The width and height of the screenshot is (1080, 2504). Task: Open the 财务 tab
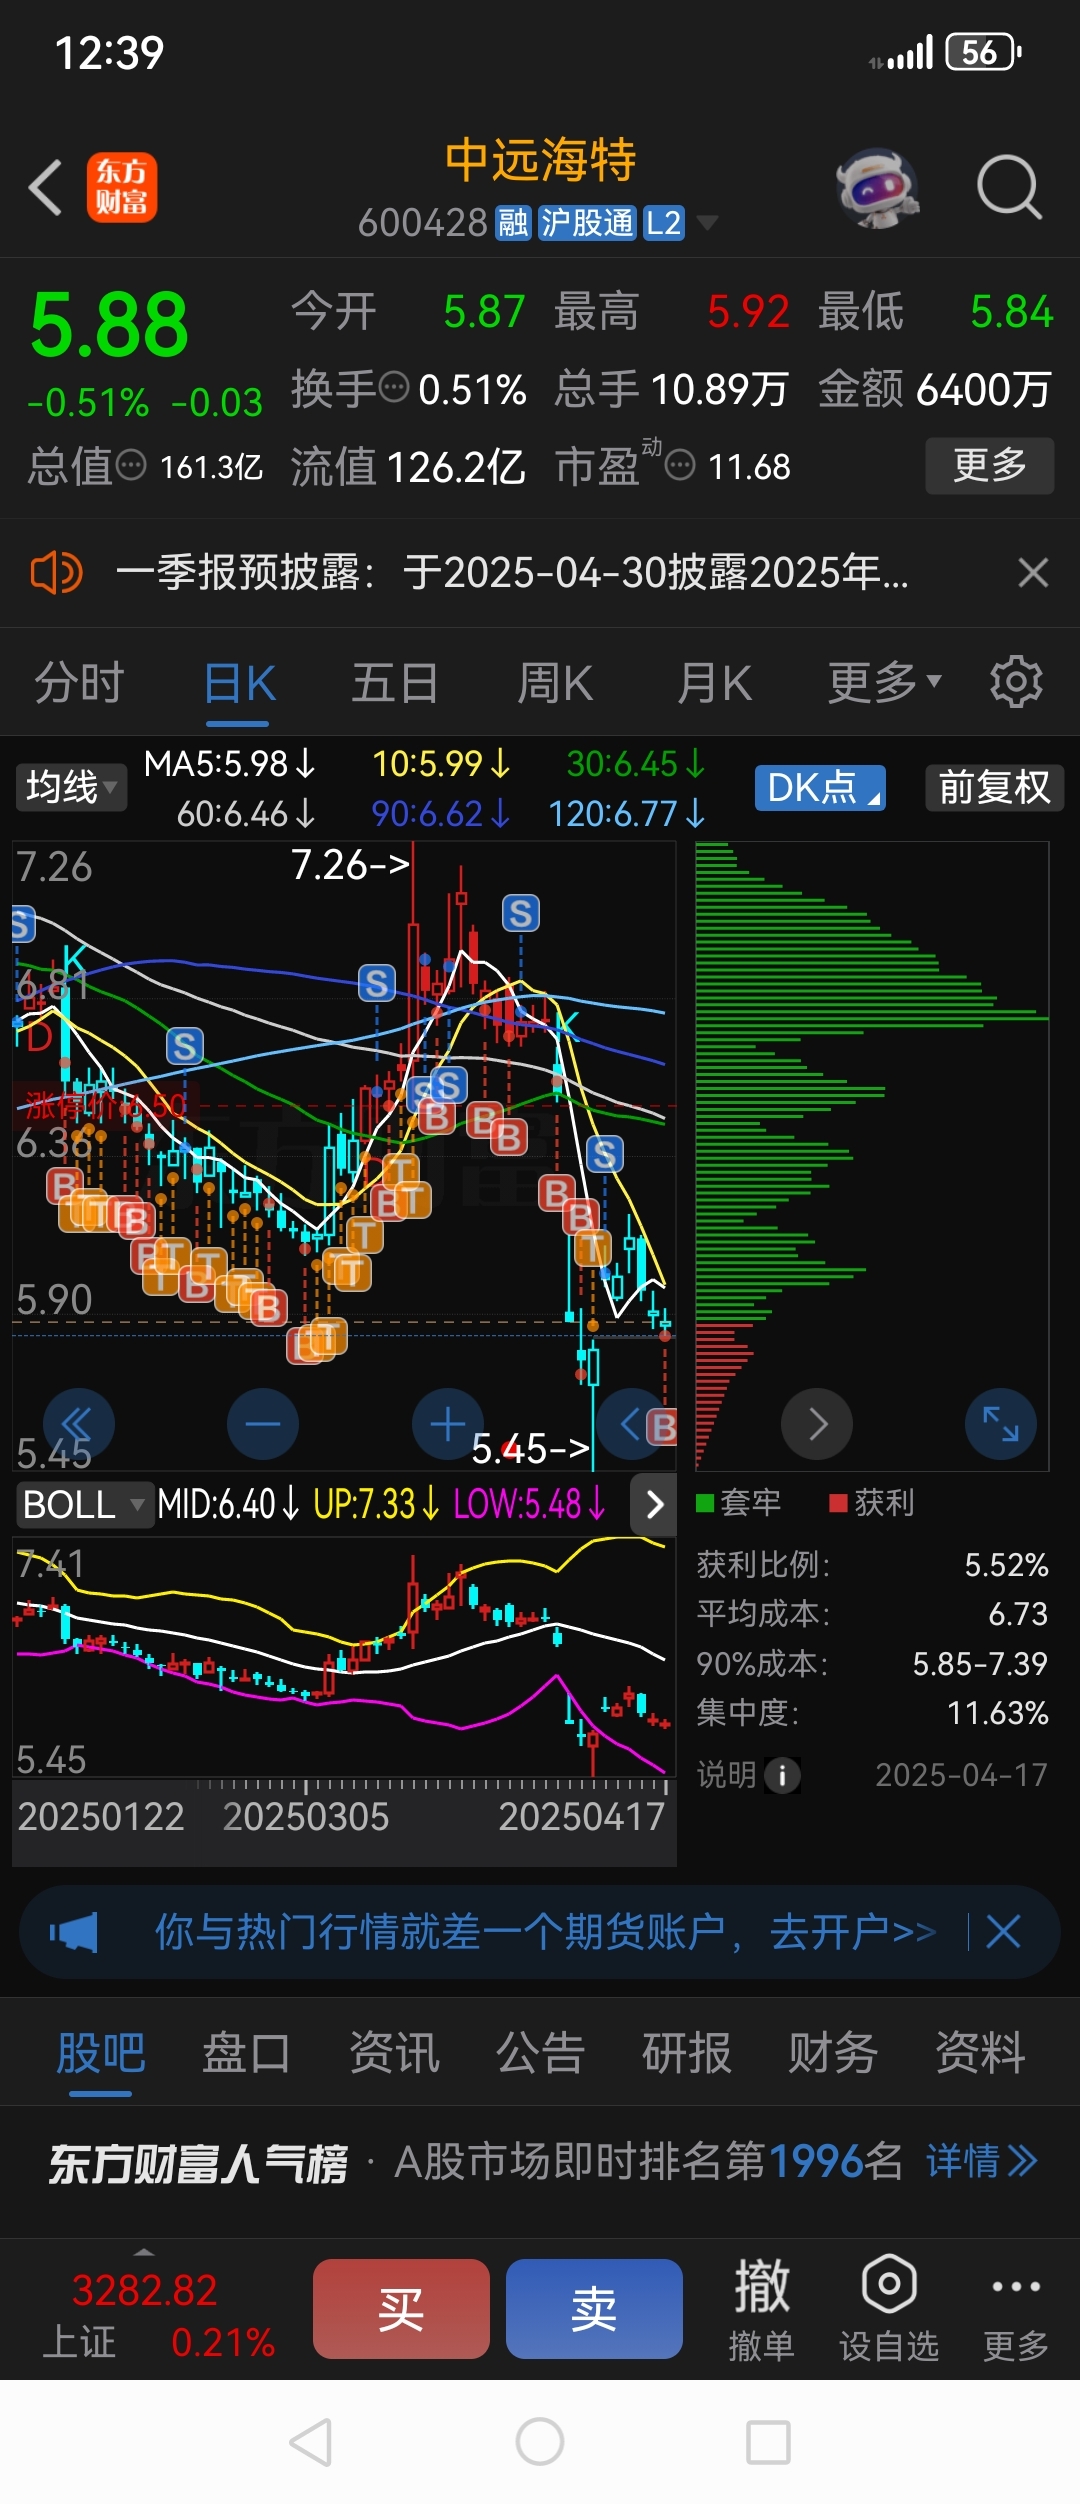833,2054
